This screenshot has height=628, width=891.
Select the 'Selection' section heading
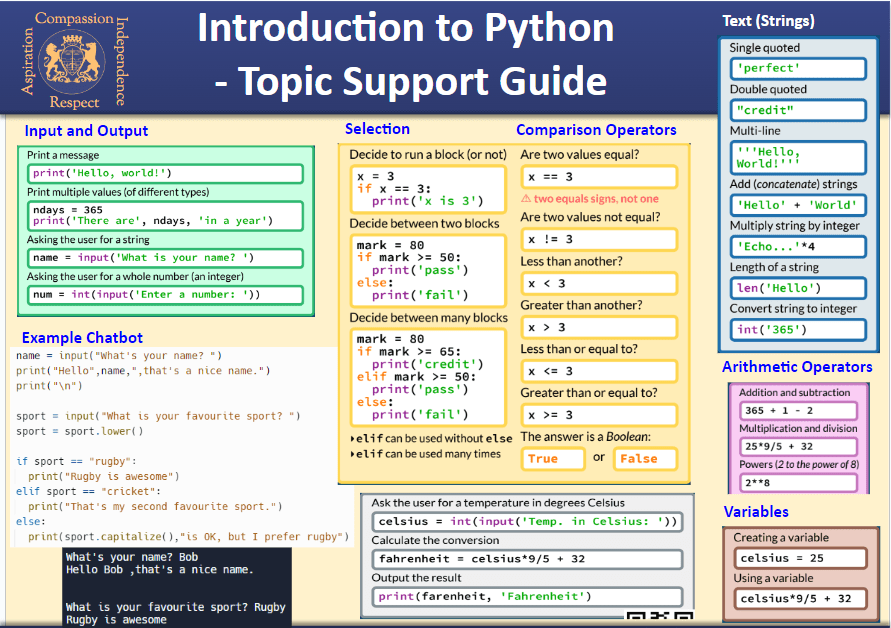[377, 129]
